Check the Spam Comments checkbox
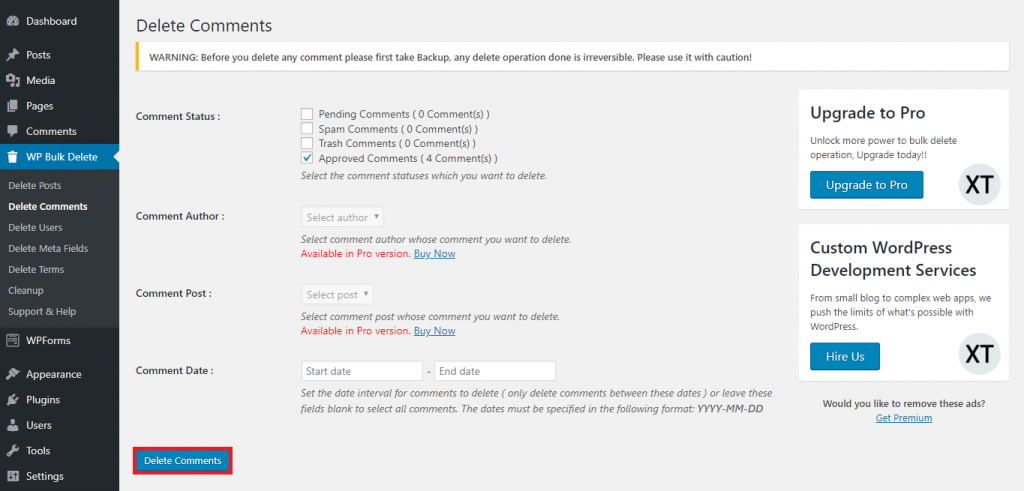 (307, 129)
